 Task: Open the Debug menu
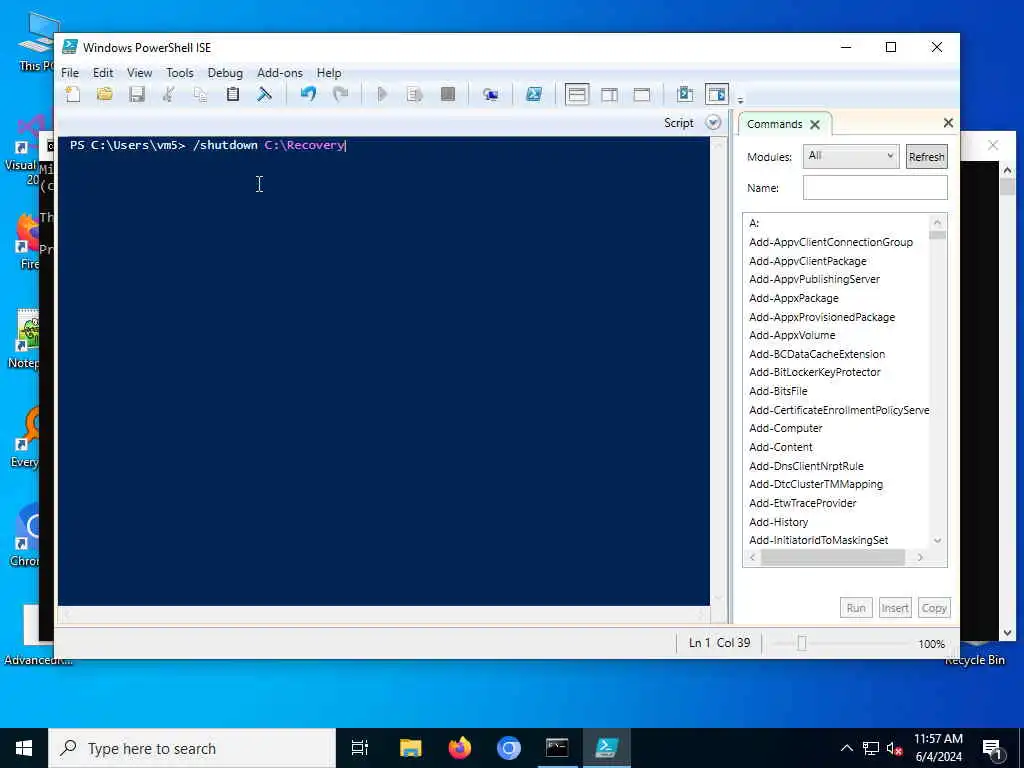tap(225, 72)
